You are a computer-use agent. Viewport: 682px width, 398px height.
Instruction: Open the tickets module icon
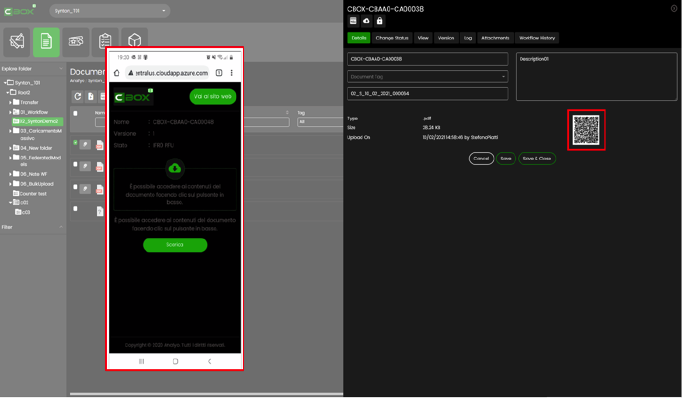click(x=76, y=42)
